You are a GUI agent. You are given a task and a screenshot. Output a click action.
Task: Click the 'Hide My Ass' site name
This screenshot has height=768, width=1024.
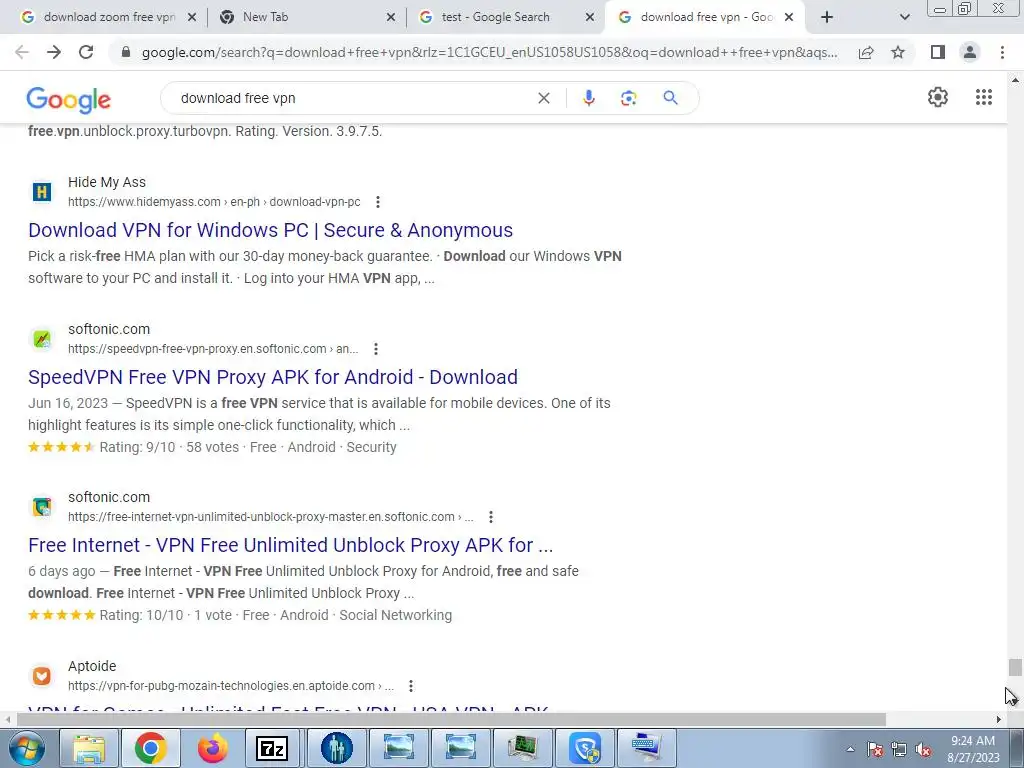tap(106, 182)
